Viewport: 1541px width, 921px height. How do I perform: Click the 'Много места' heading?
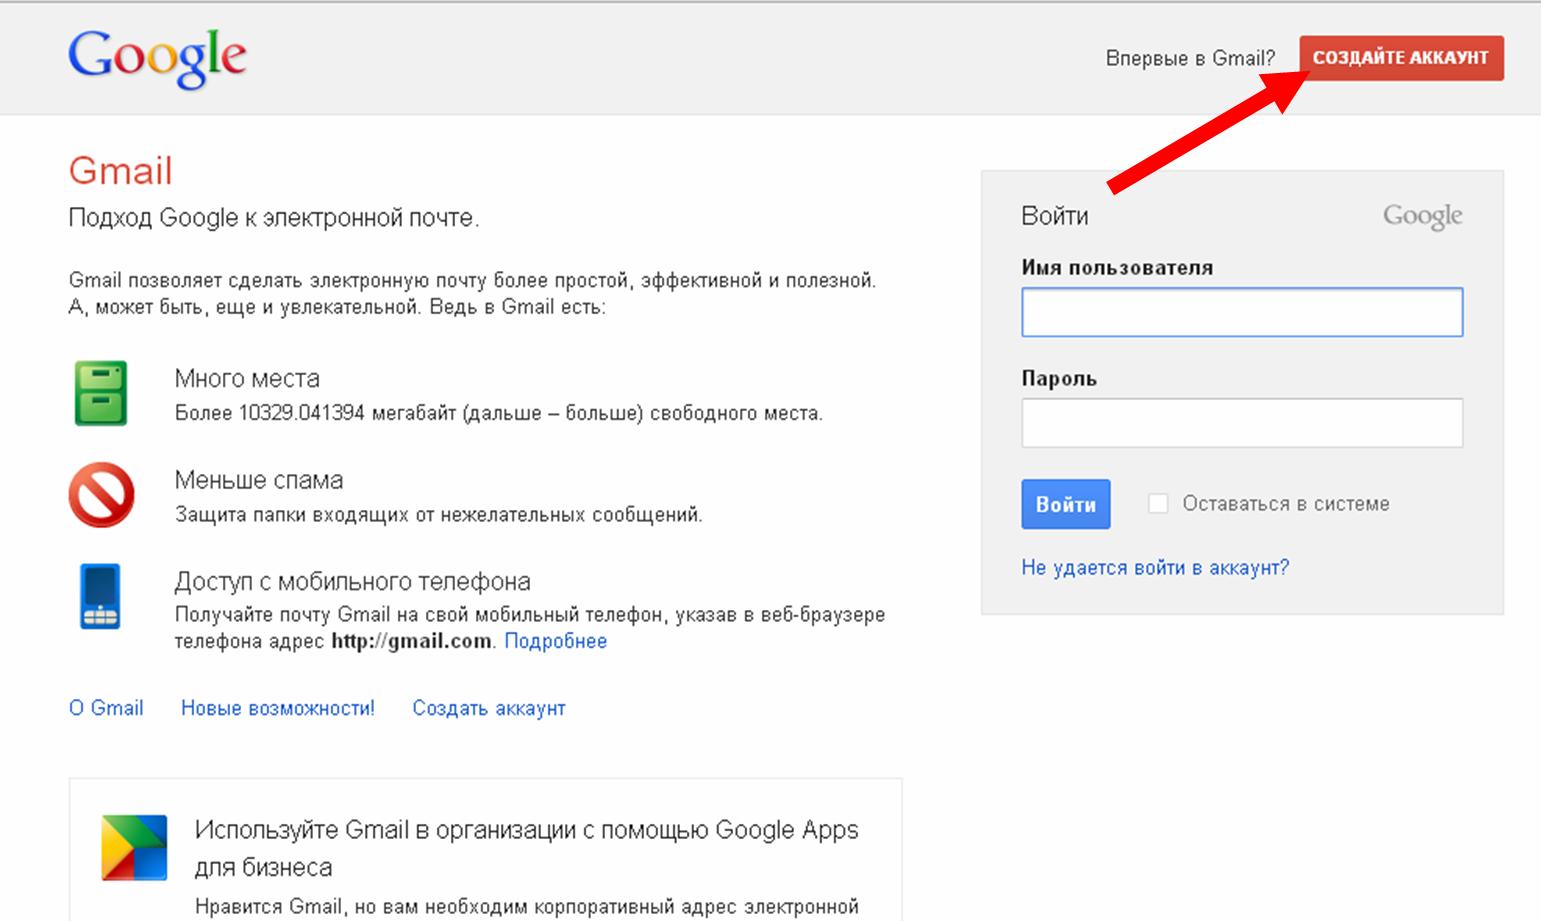[x=247, y=378]
